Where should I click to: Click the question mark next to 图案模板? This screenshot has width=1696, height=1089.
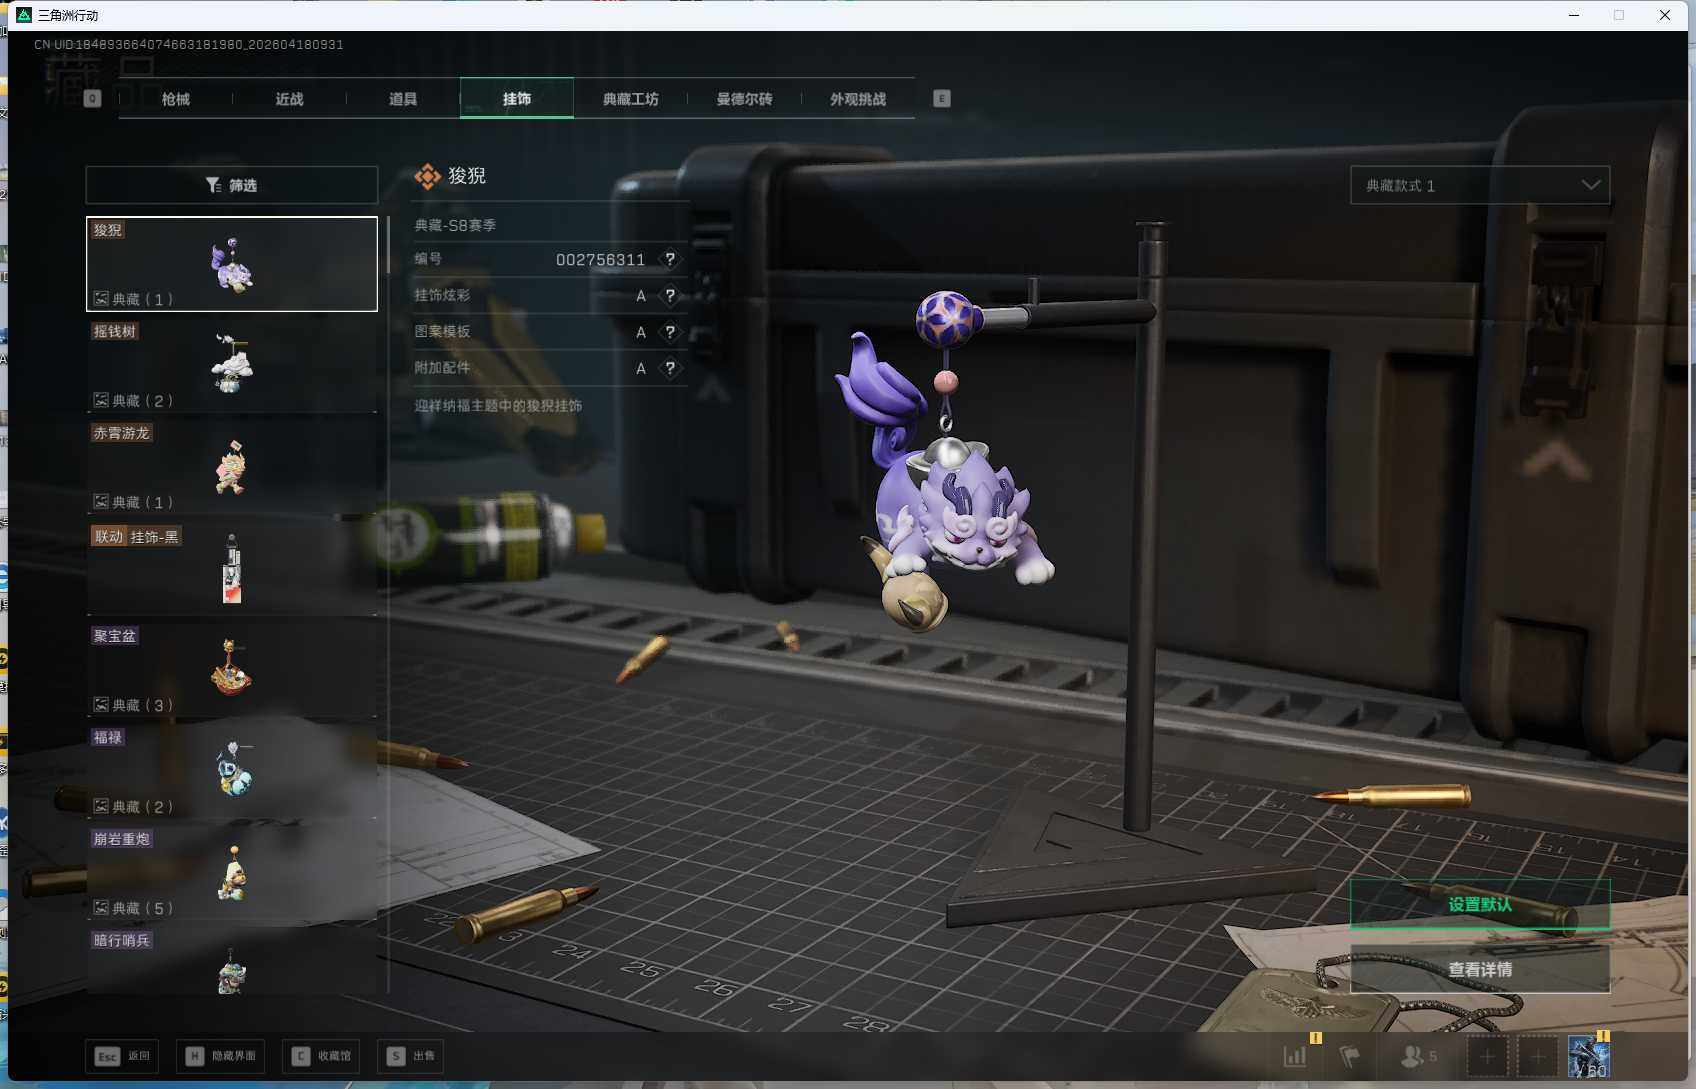pyautogui.click(x=670, y=332)
